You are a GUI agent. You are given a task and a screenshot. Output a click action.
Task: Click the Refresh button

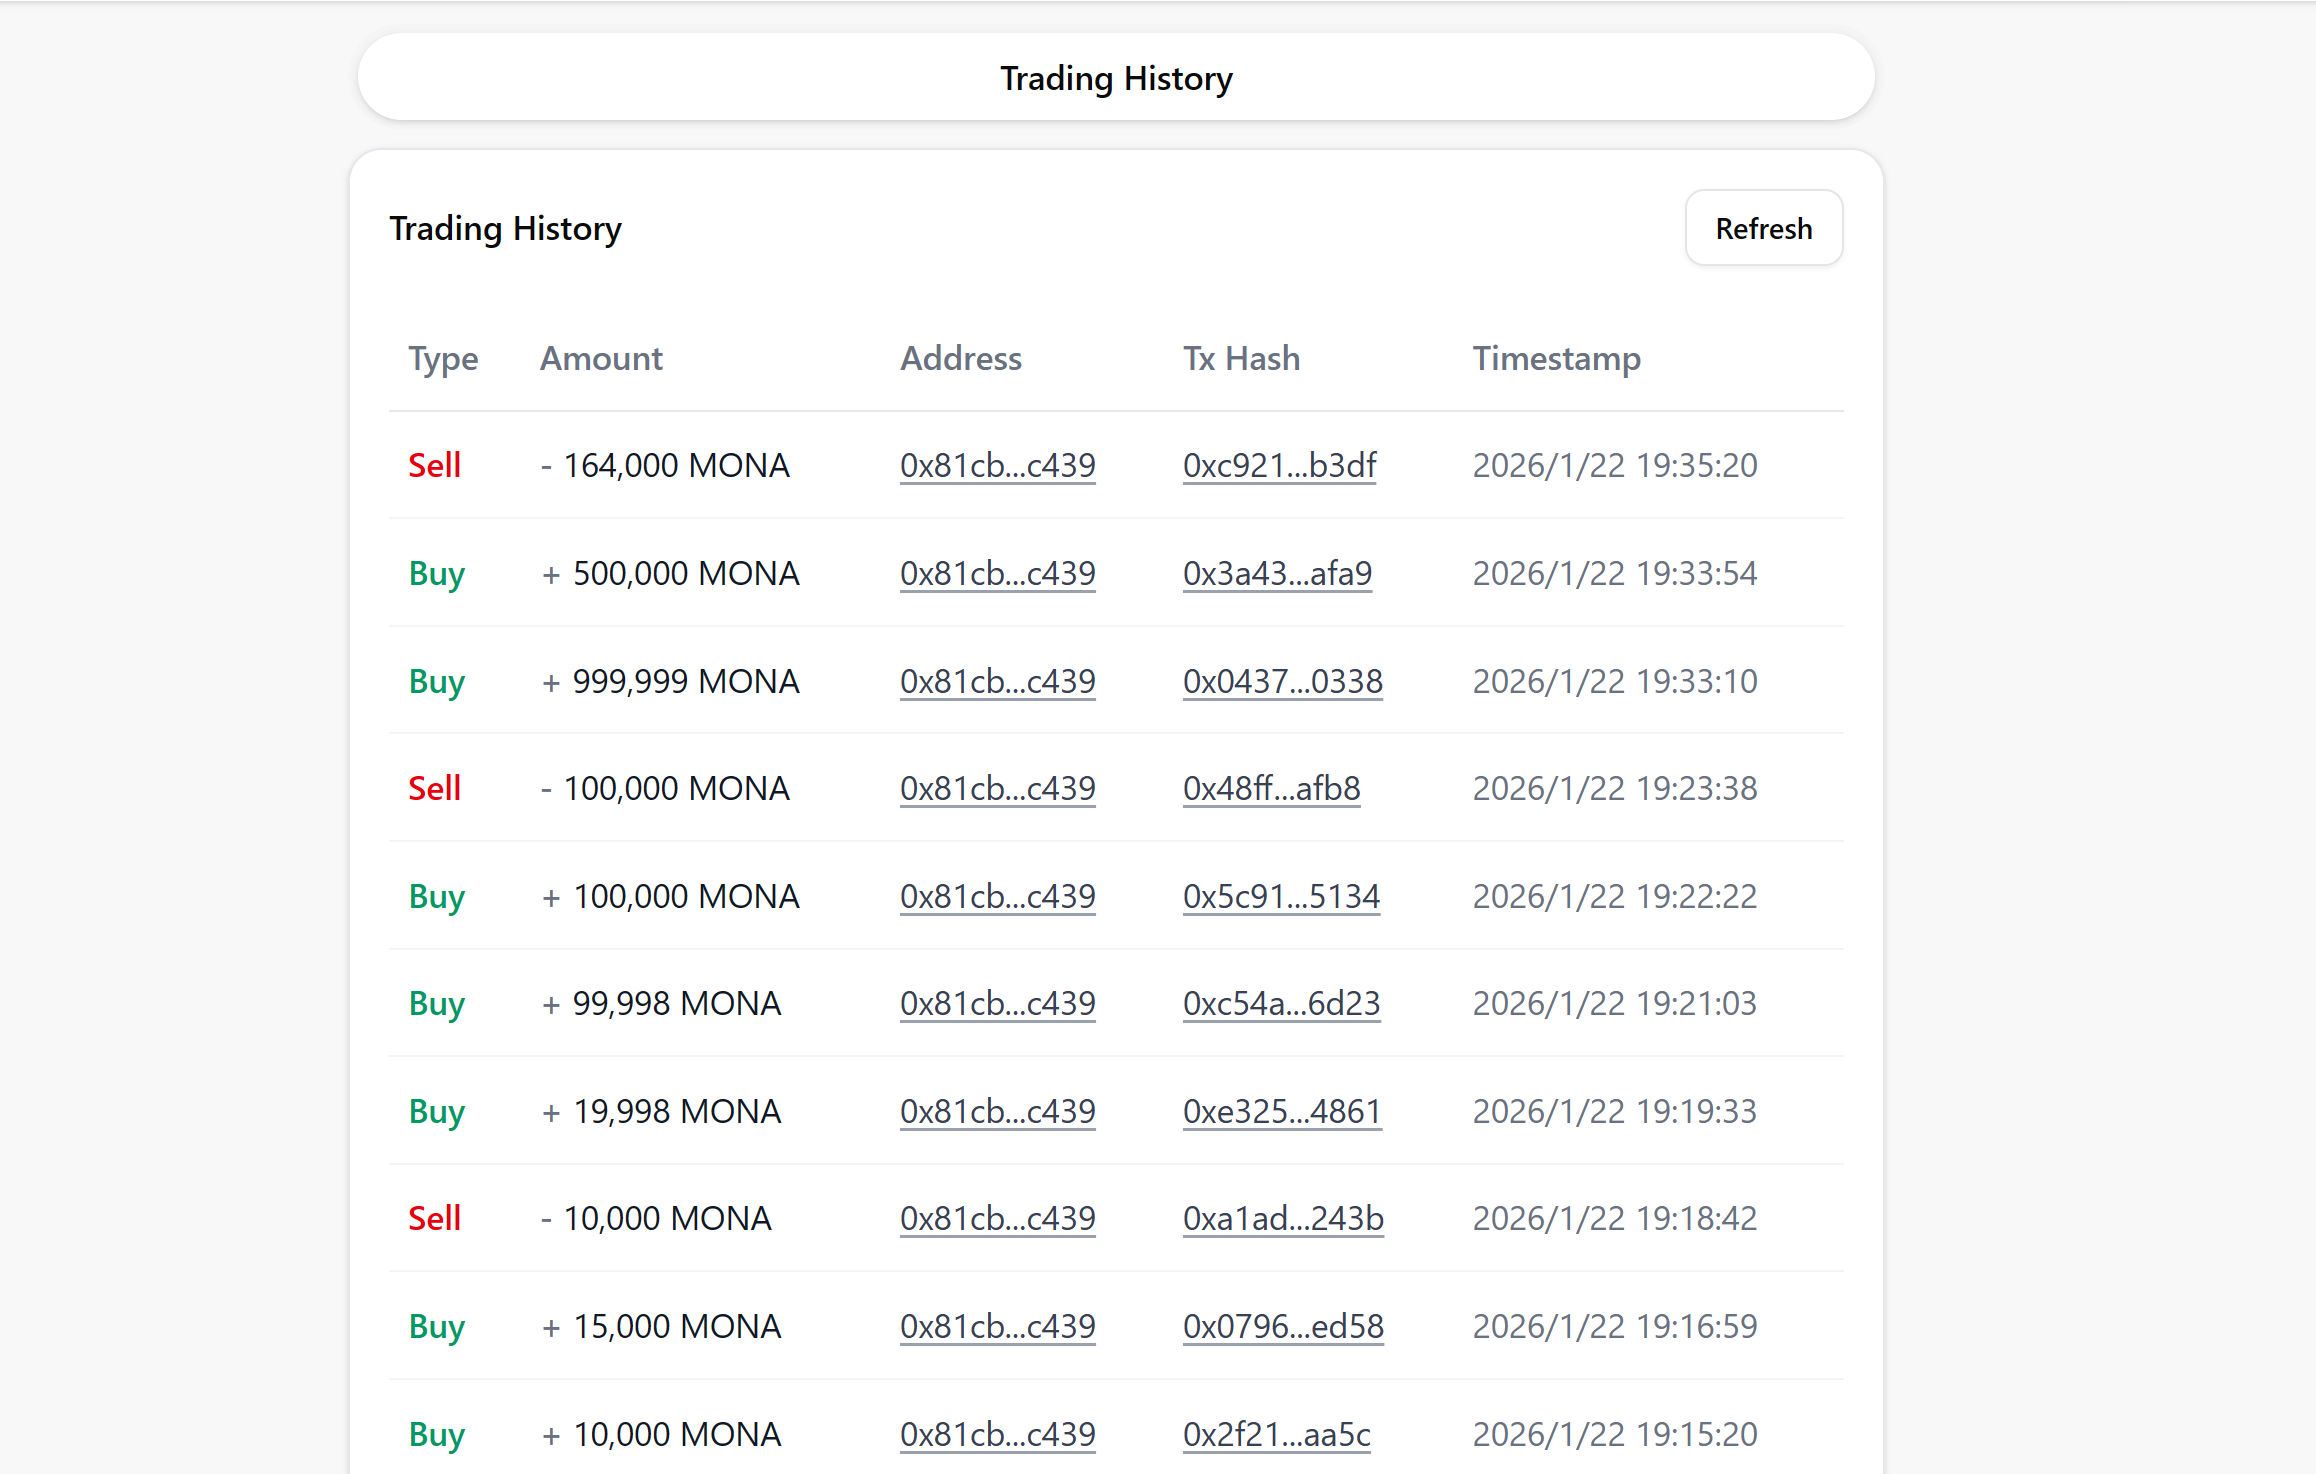[1763, 228]
